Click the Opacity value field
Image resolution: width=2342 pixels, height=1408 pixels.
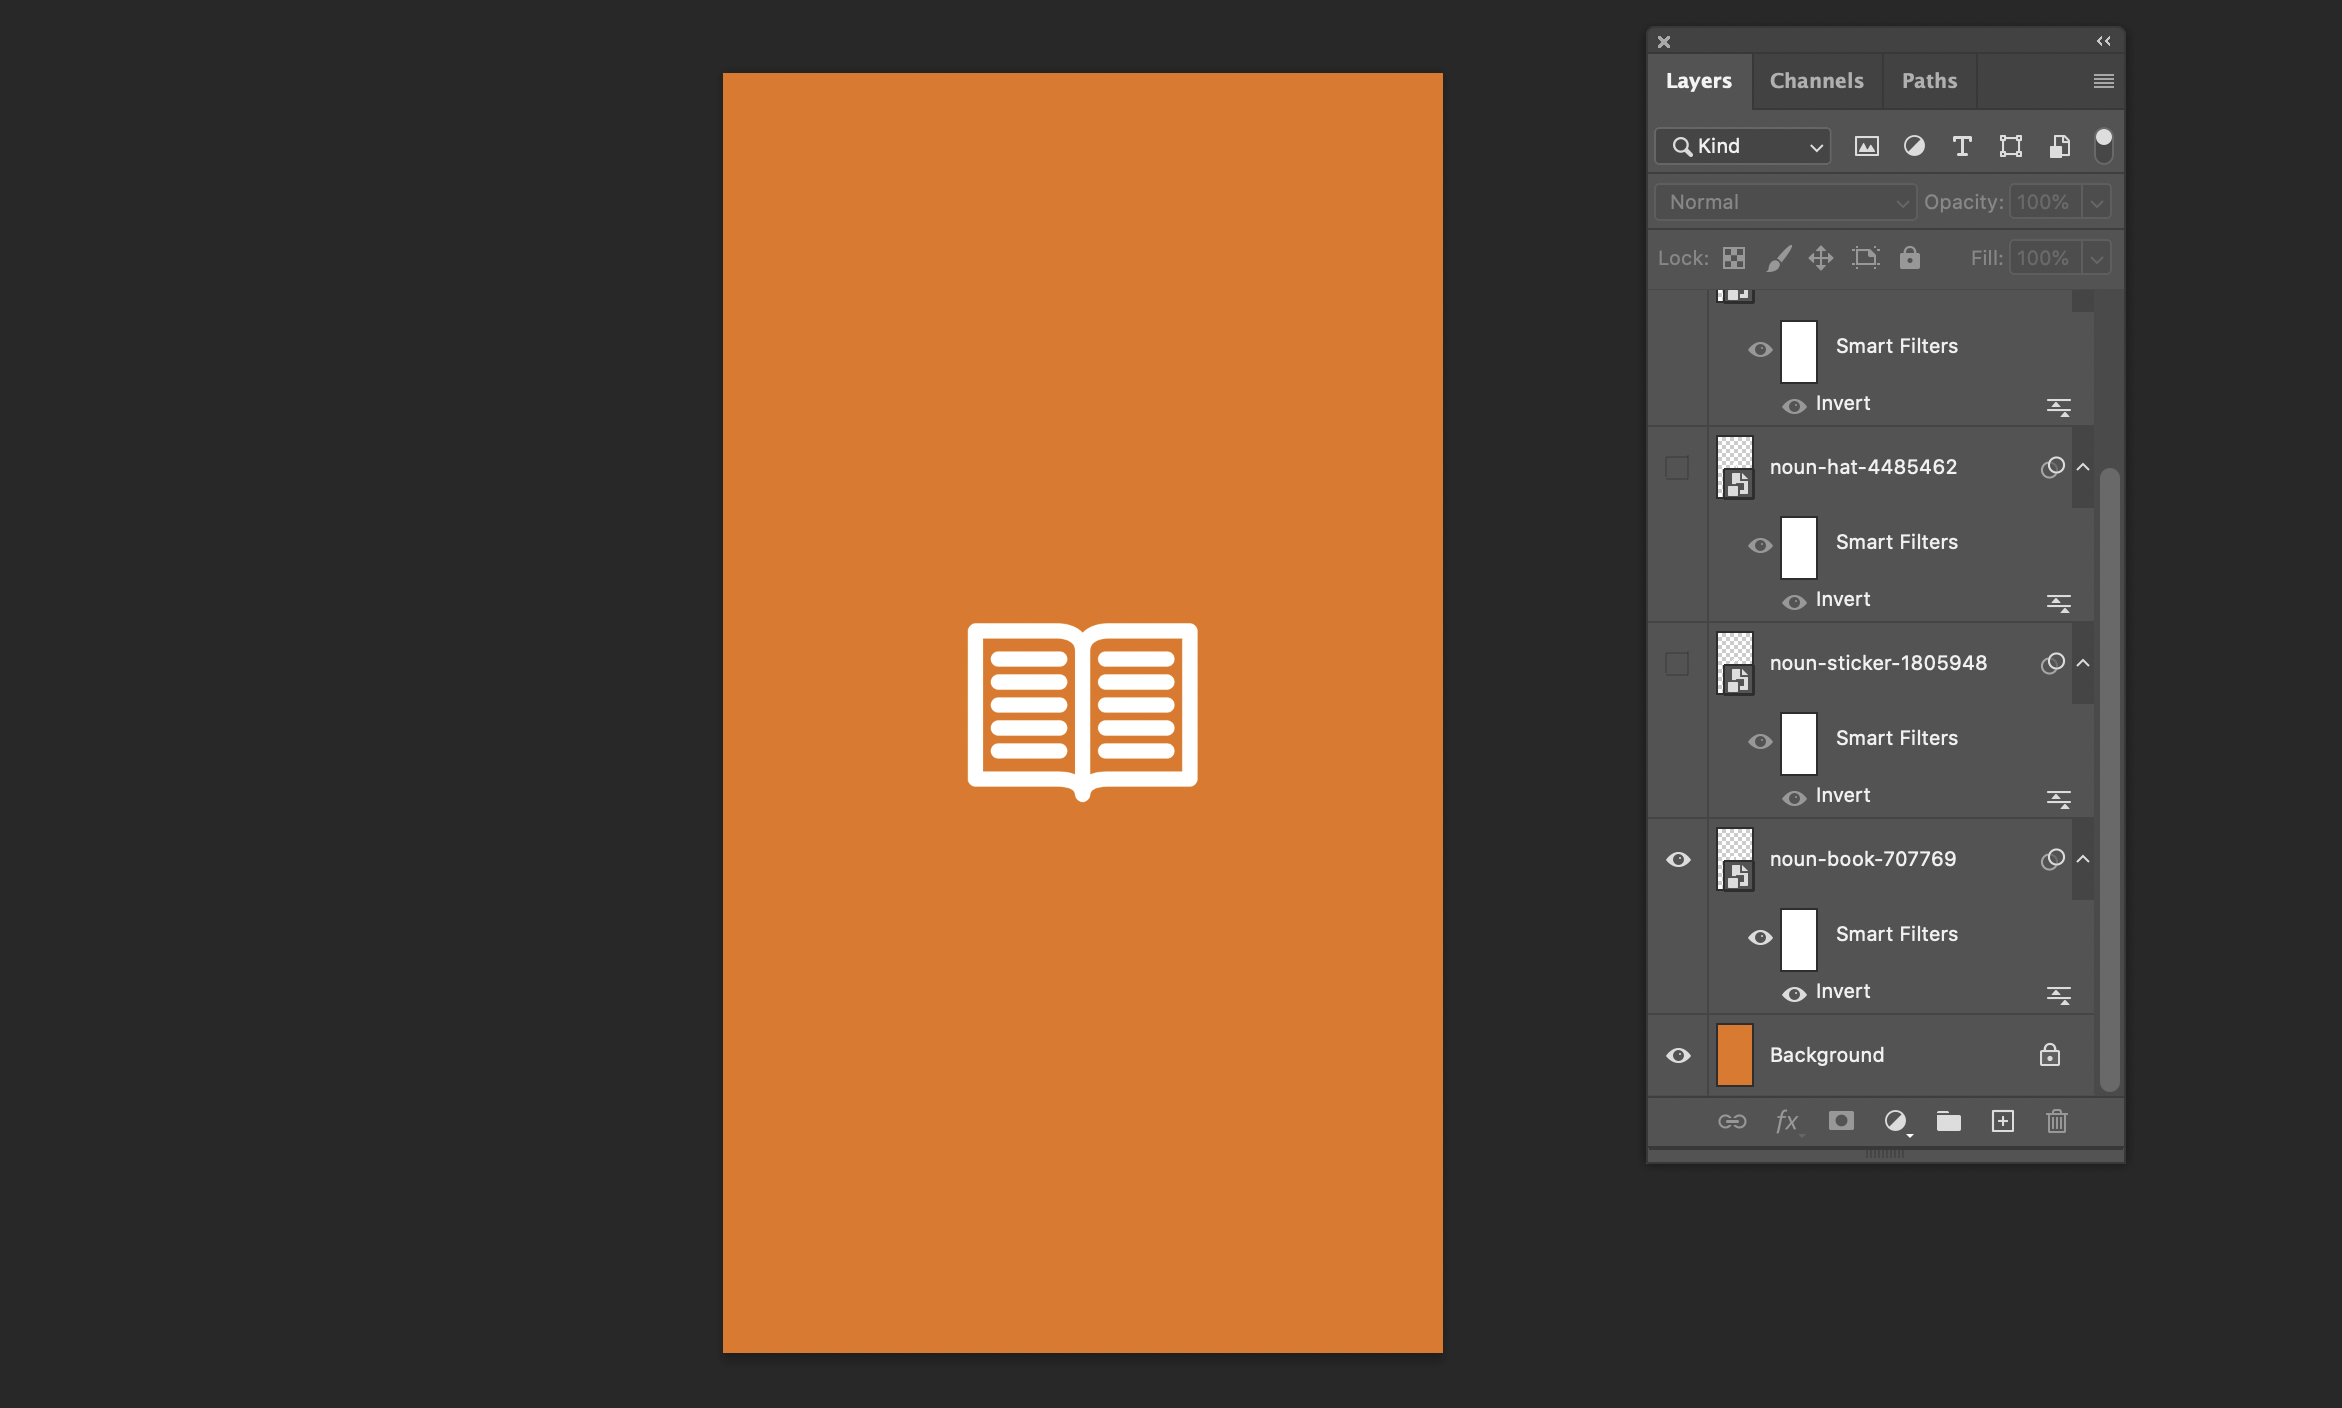coord(2043,202)
